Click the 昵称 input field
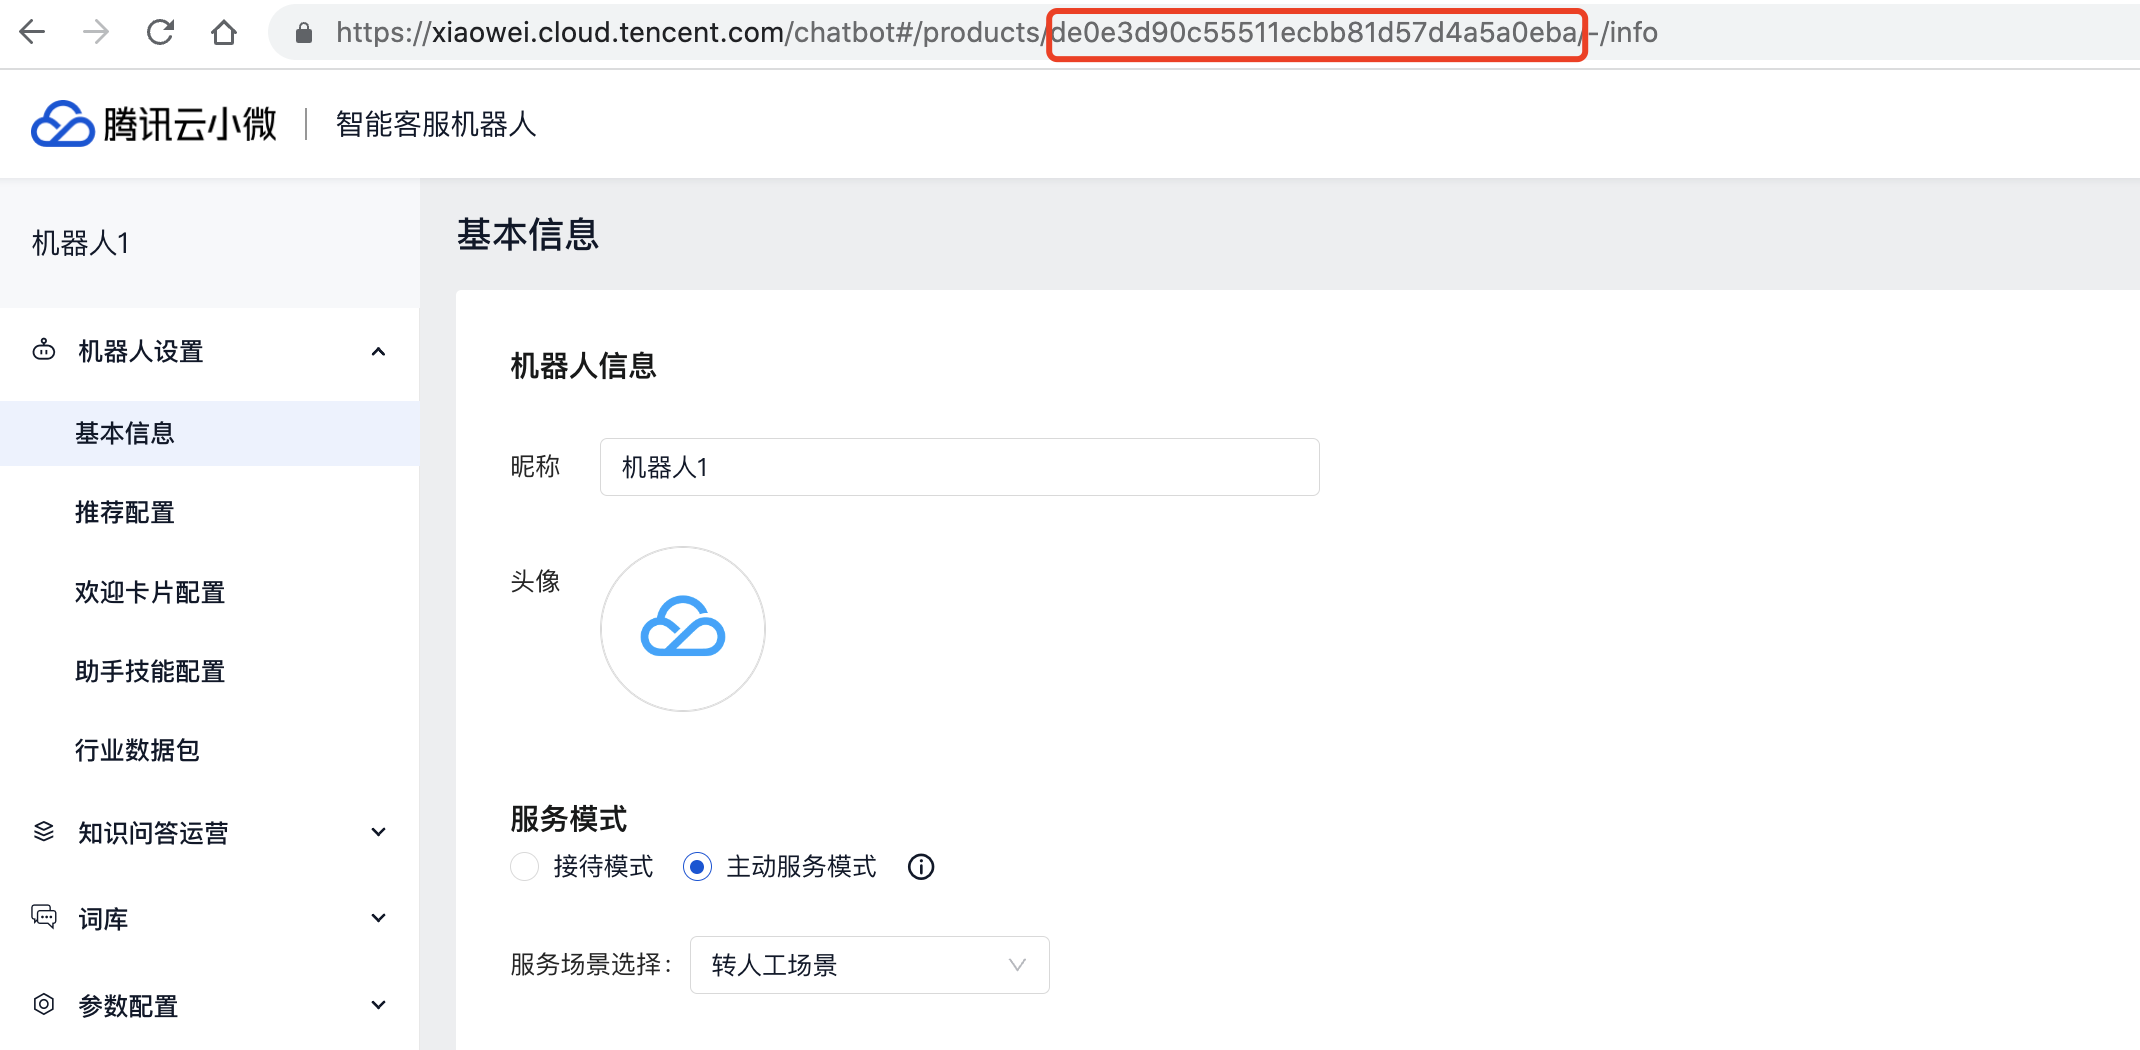Image resolution: width=2140 pixels, height=1050 pixels. (x=960, y=467)
